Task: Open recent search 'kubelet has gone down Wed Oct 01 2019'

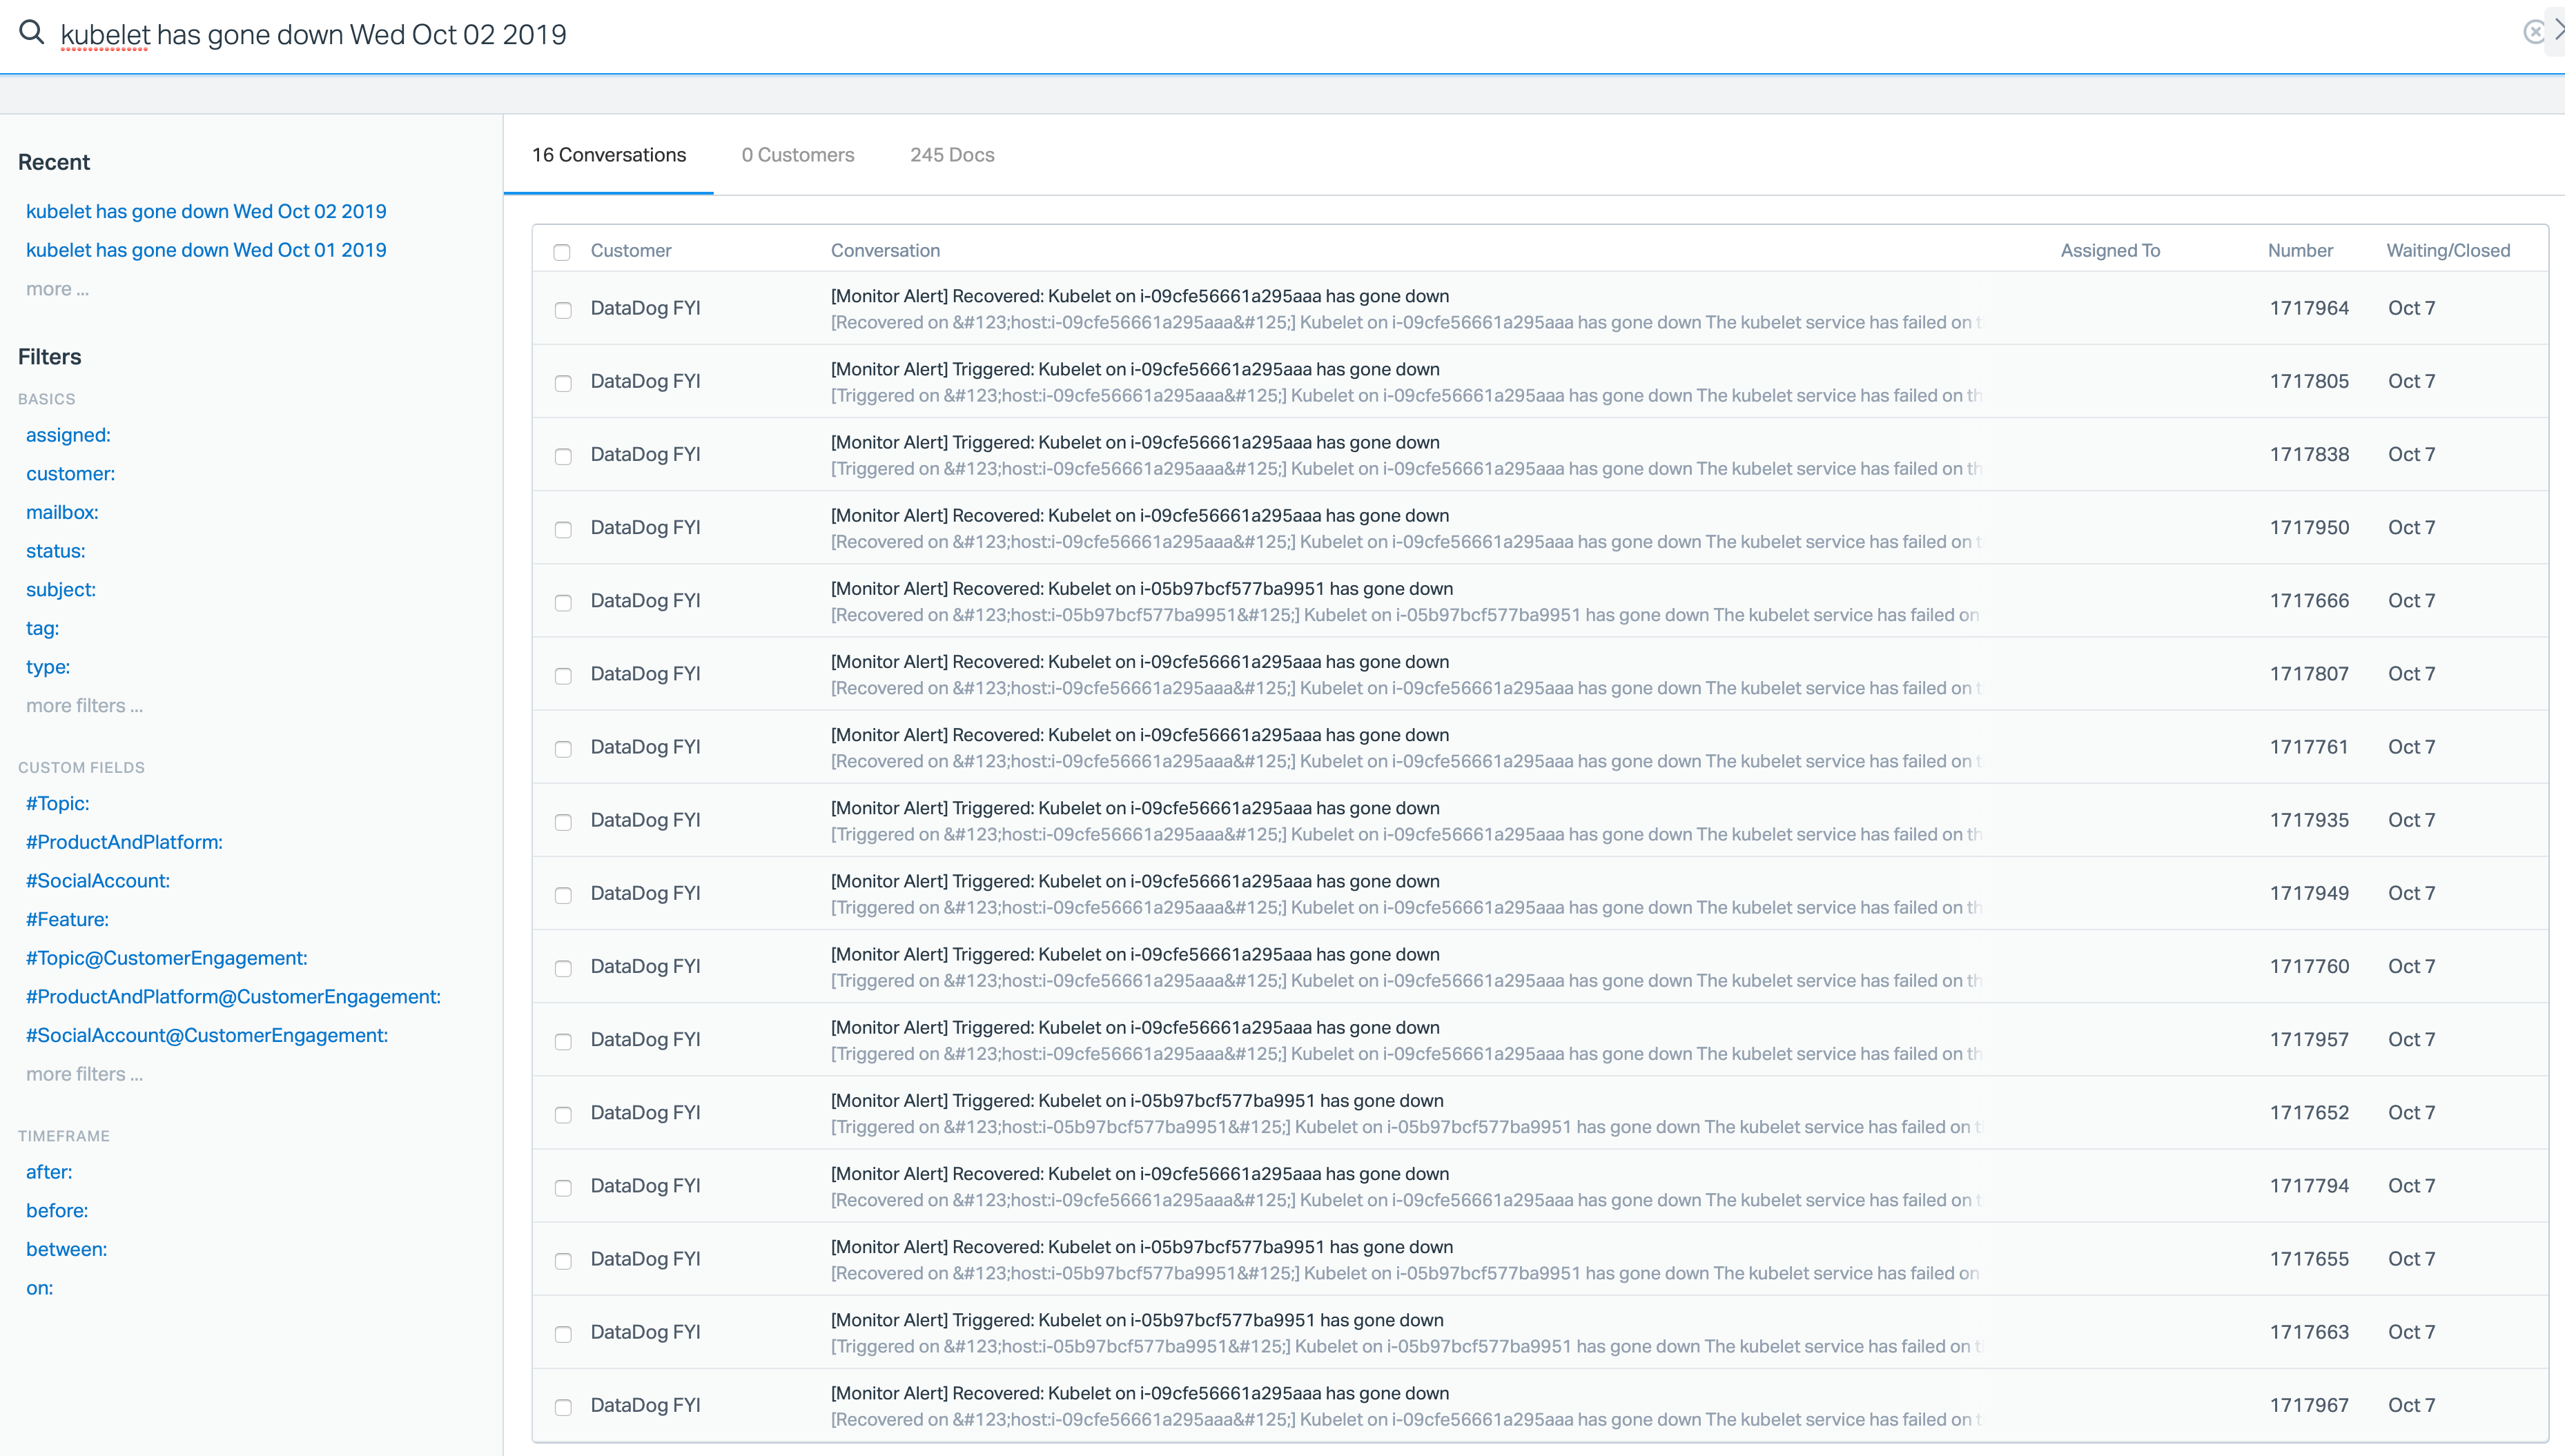Action: [206, 250]
